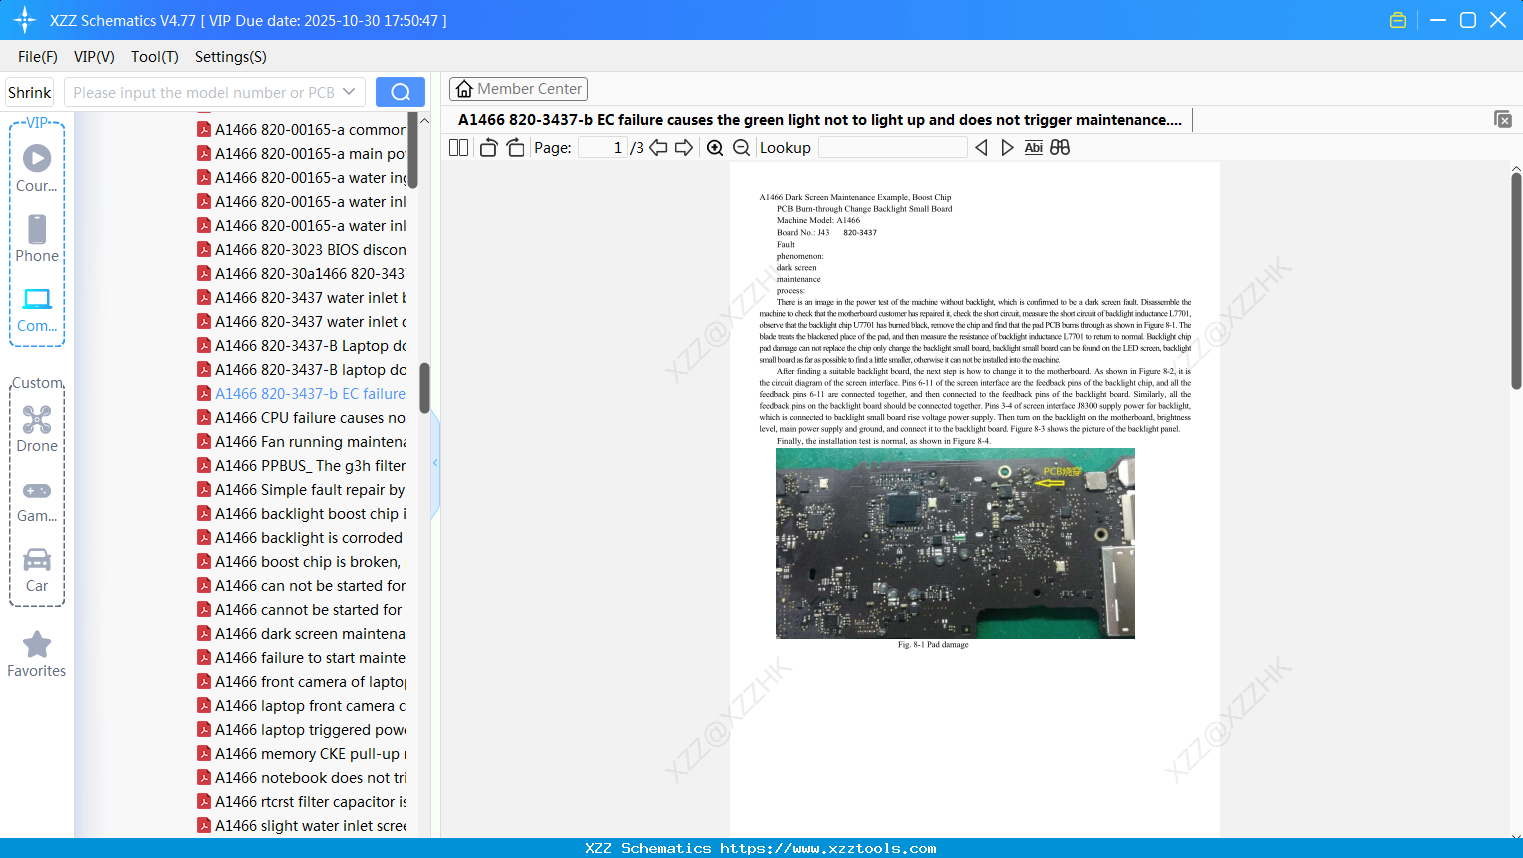1523x858 pixels.
Task: Open the Courses category in sidebar
Action: tap(37, 168)
